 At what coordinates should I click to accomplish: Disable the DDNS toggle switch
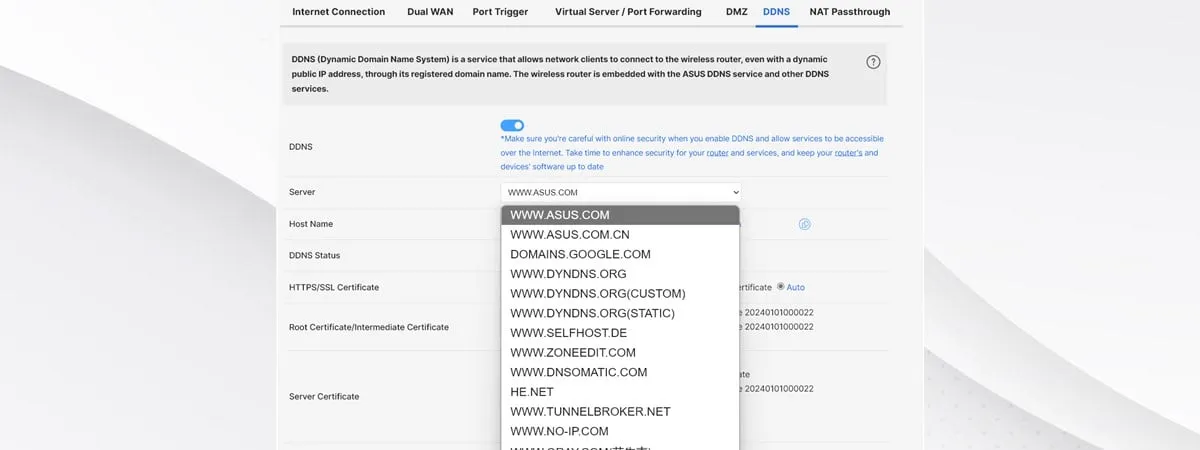coord(512,125)
